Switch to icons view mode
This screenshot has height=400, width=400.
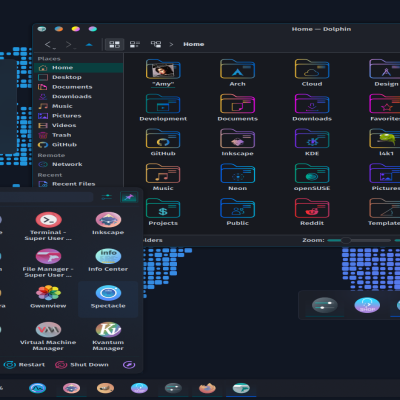coord(114,44)
